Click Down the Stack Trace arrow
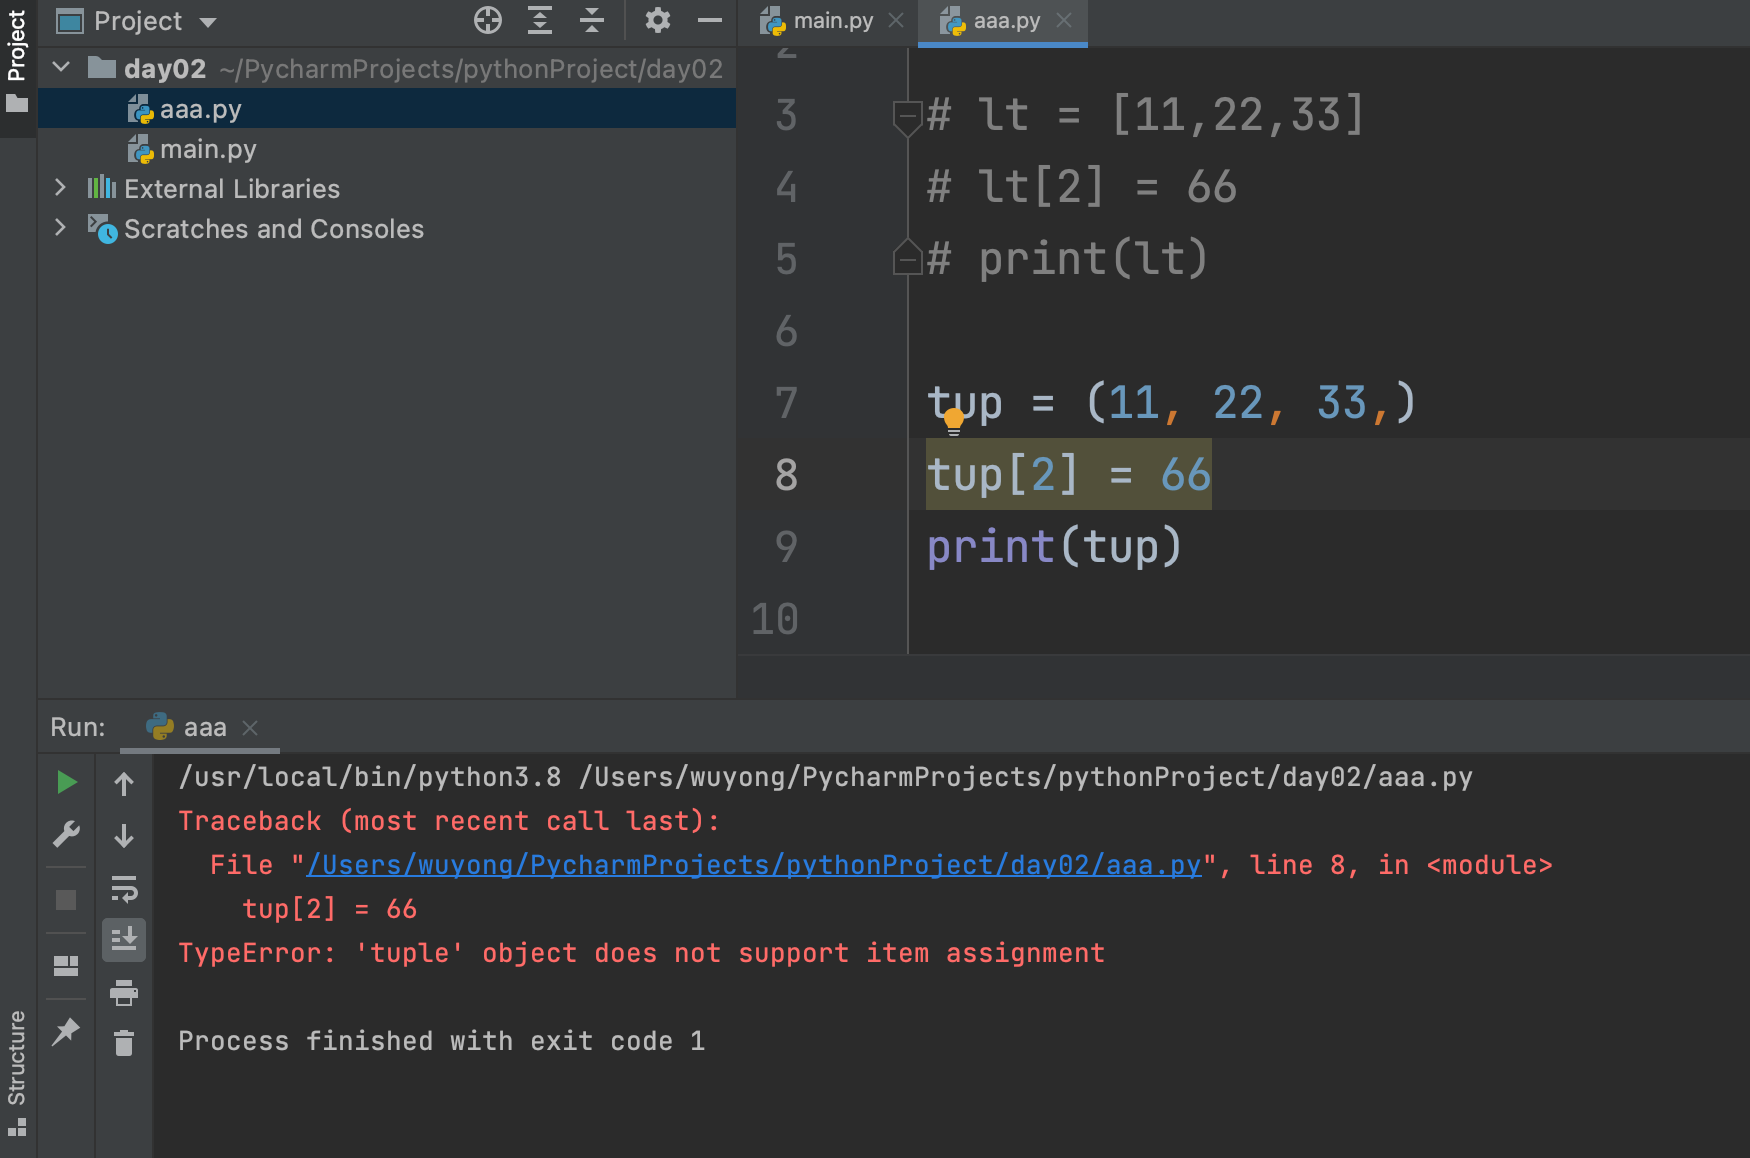The image size is (1750, 1158). point(124,836)
